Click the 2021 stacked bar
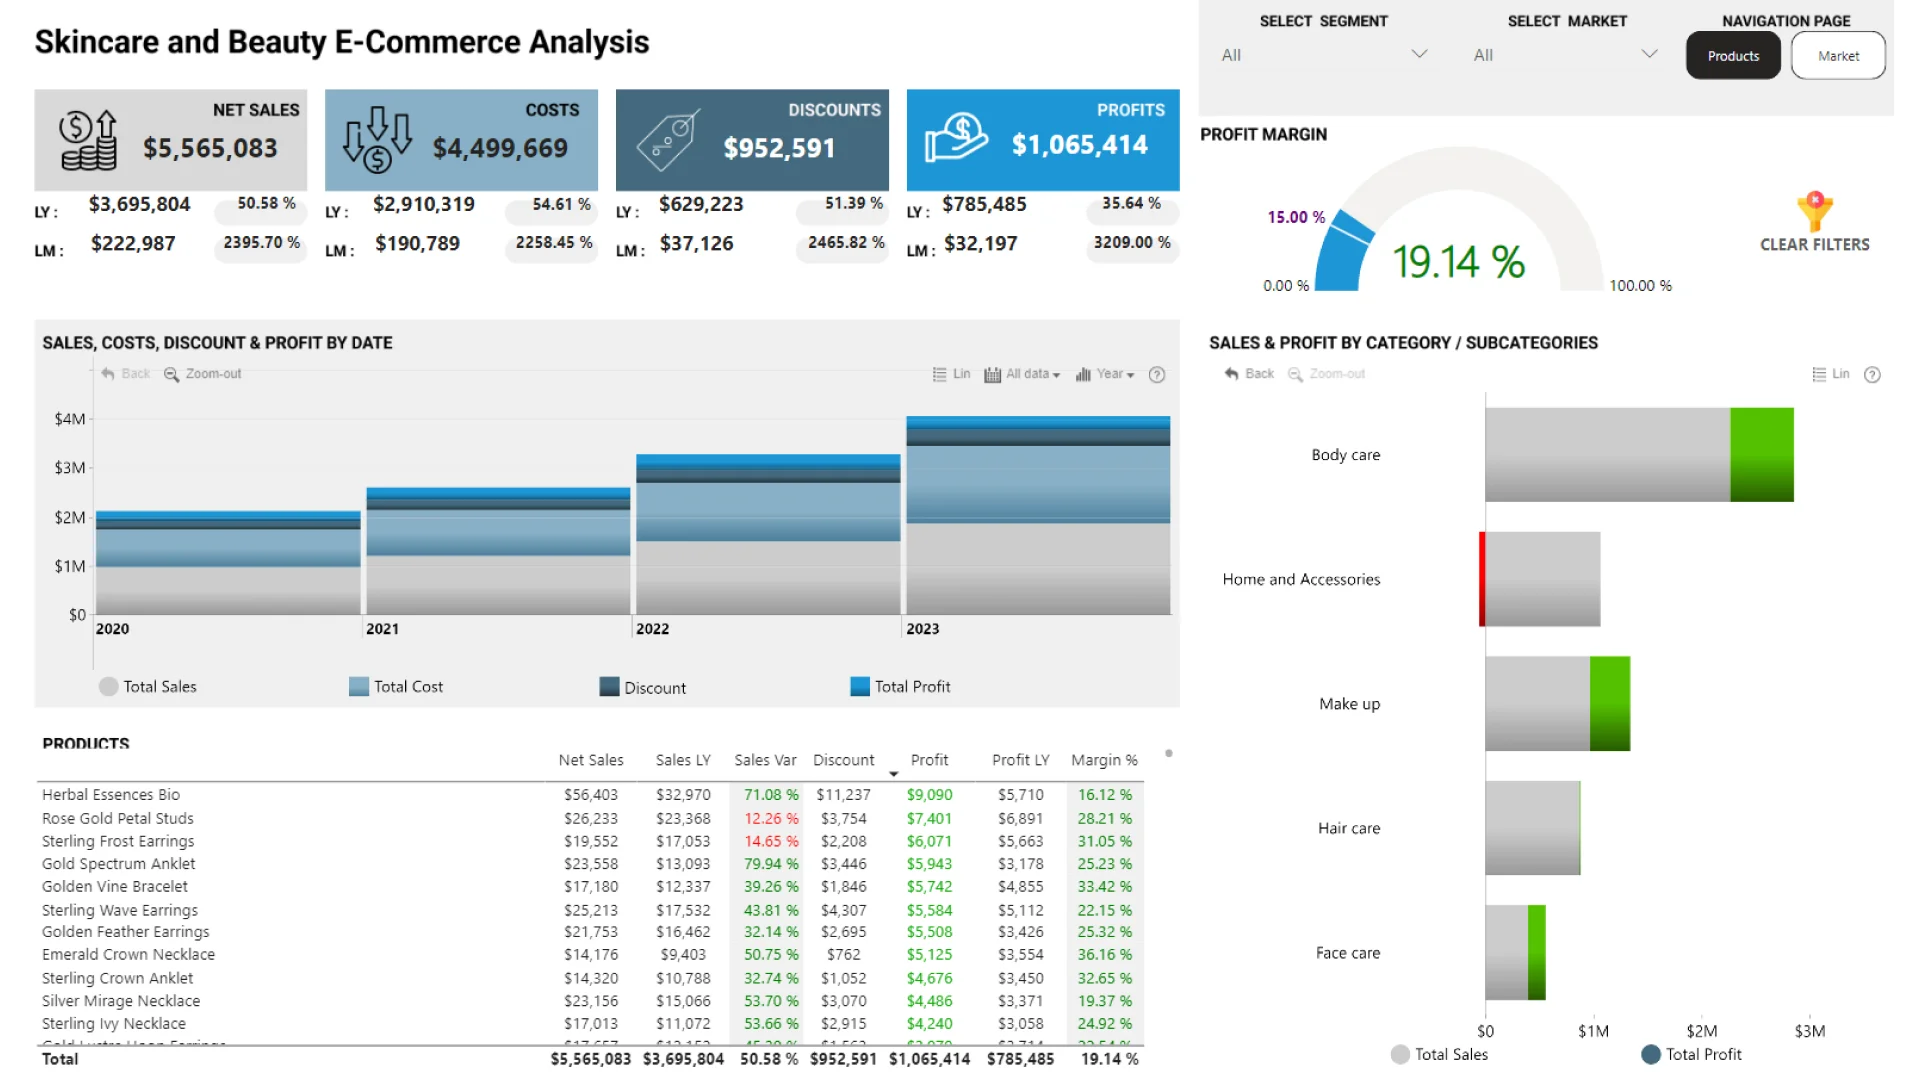Viewport: 1920px width, 1080px height. 498,551
